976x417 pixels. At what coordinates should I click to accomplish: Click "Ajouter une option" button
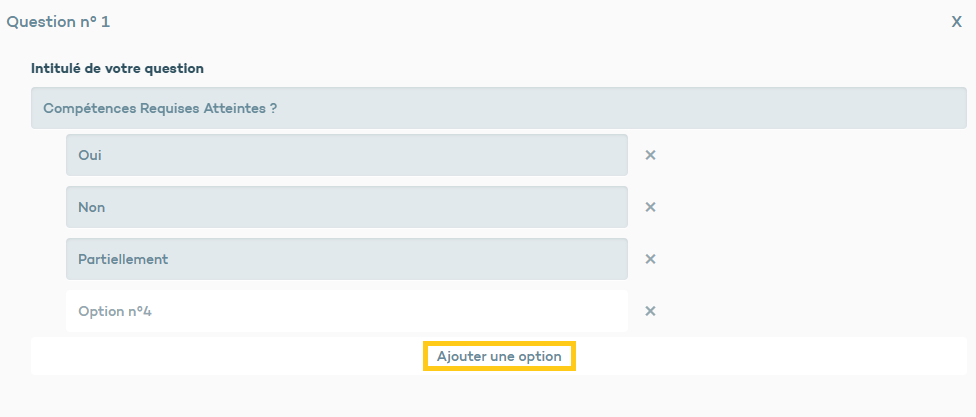click(x=499, y=356)
